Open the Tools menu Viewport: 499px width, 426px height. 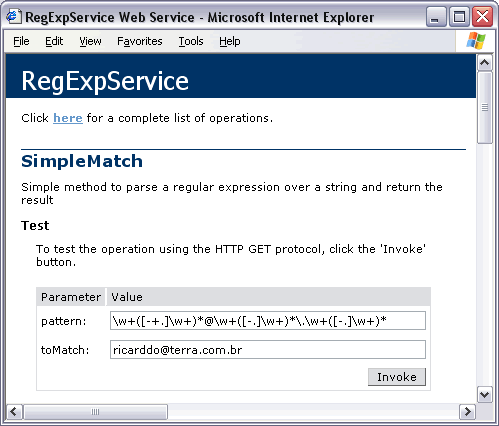click(191, 41)
